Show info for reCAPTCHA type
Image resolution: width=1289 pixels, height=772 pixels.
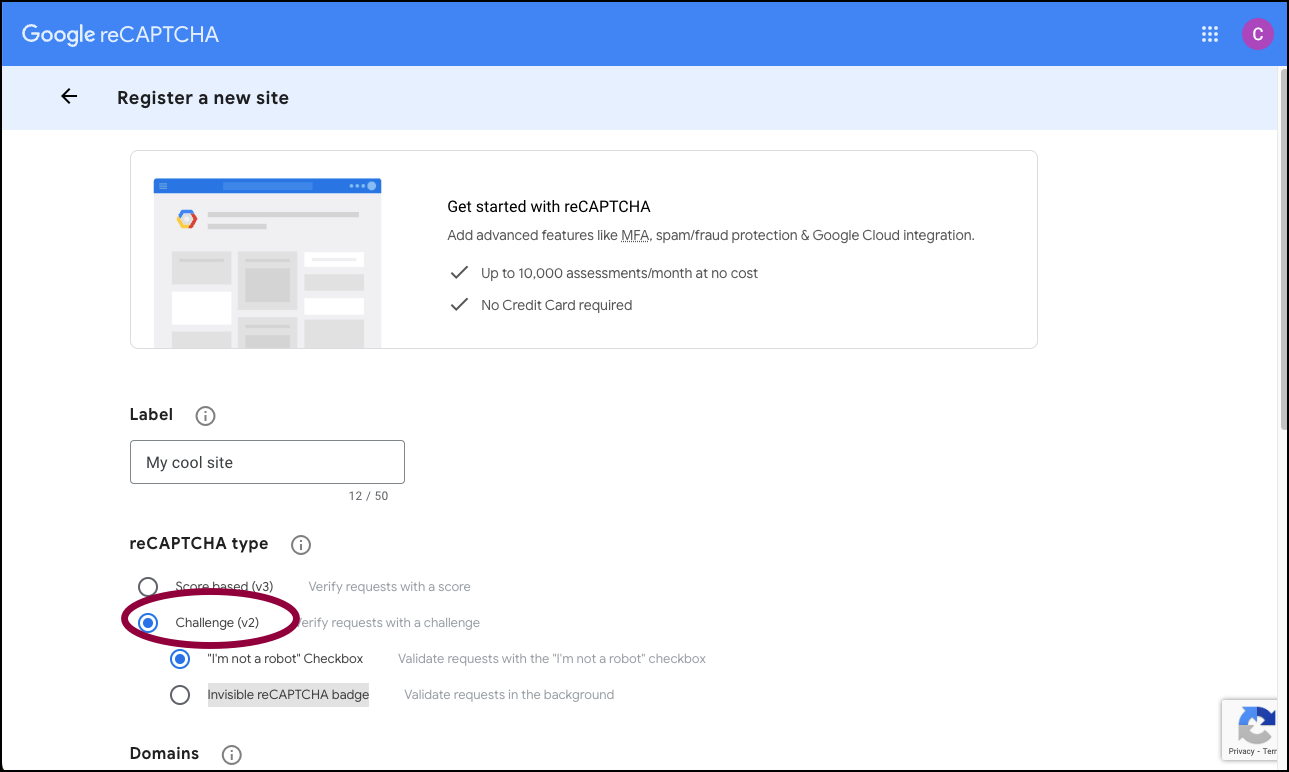300,545
